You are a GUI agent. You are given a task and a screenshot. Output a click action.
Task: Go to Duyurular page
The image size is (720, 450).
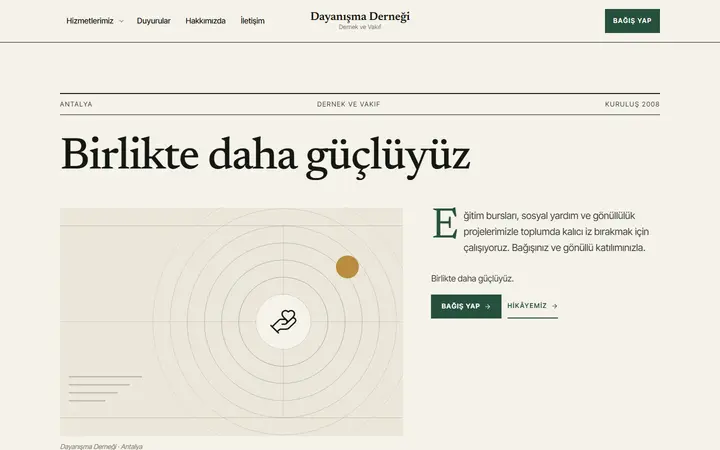pos(153,21)
